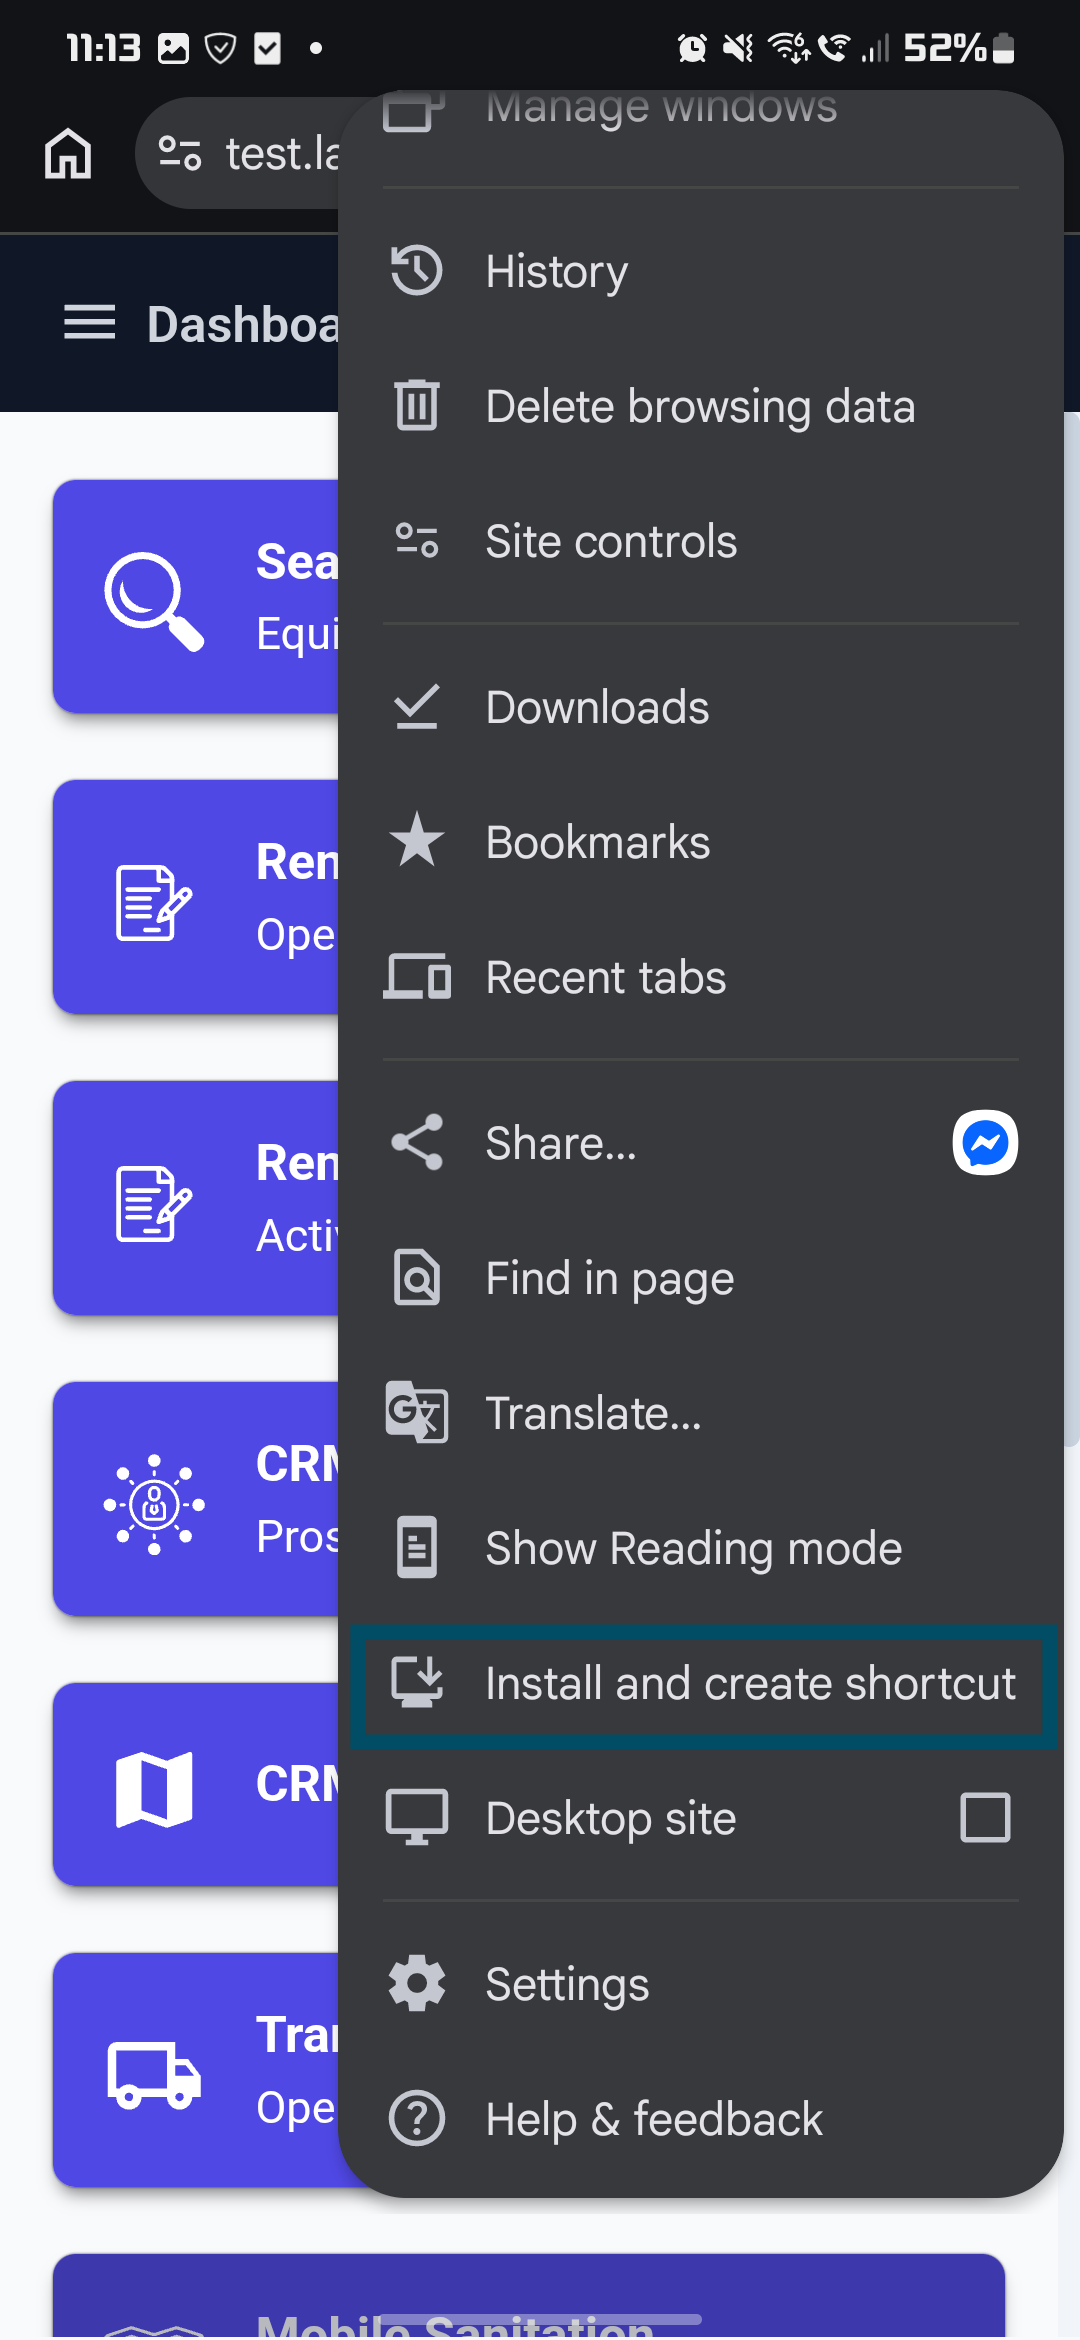
Task: Tap the Reading mode document icon
Action: pos(416,1547)
